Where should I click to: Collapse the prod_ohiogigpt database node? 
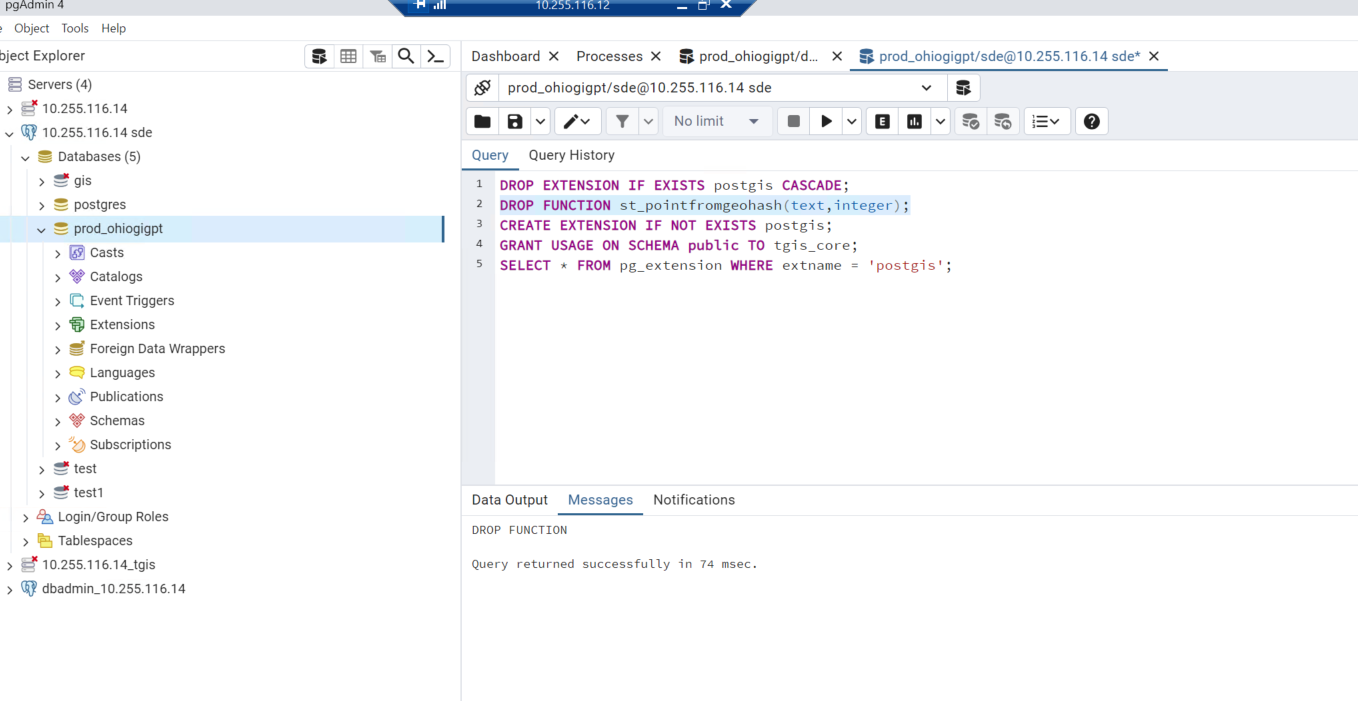pos(42,229)
